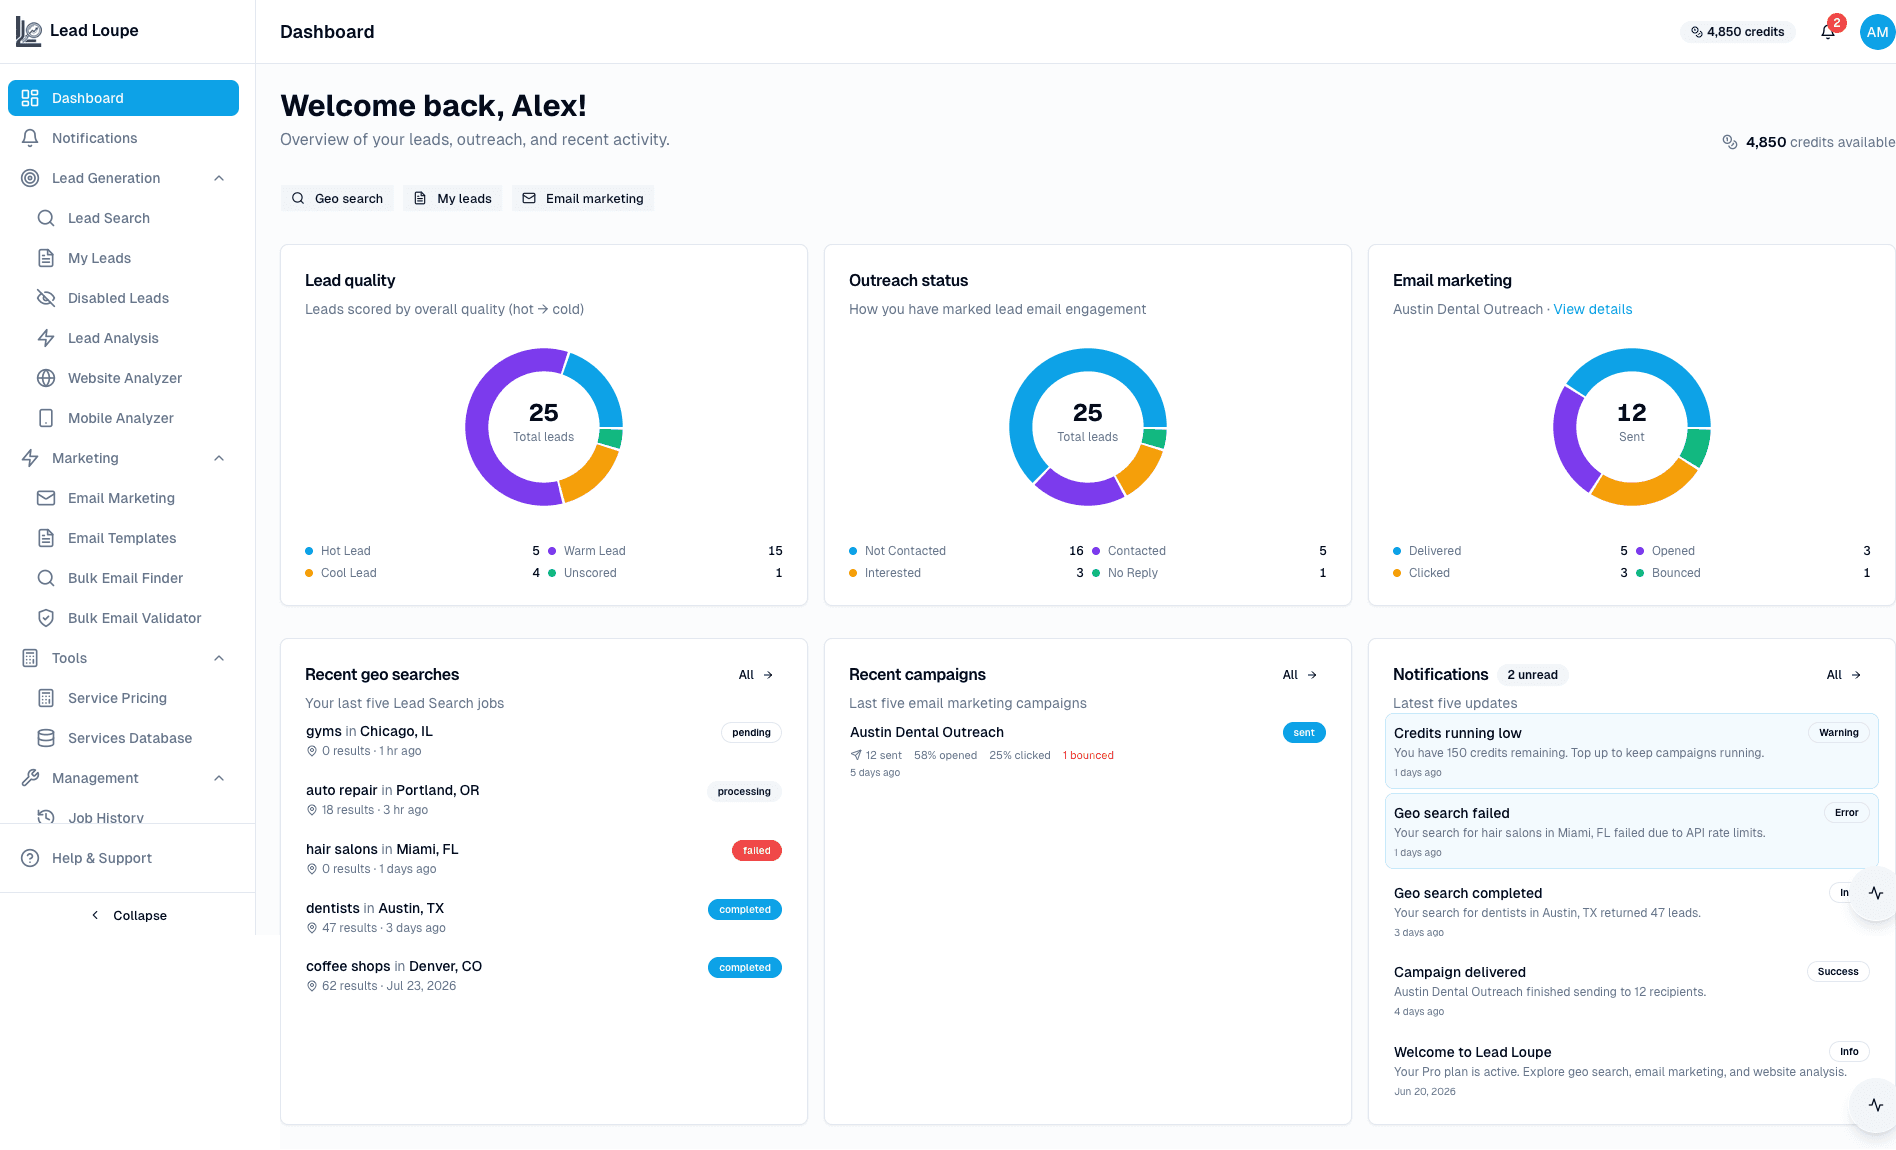Viewport: 1896px width, 1150px height.
Task: Open the AM user avatar
Action: 1877,32
